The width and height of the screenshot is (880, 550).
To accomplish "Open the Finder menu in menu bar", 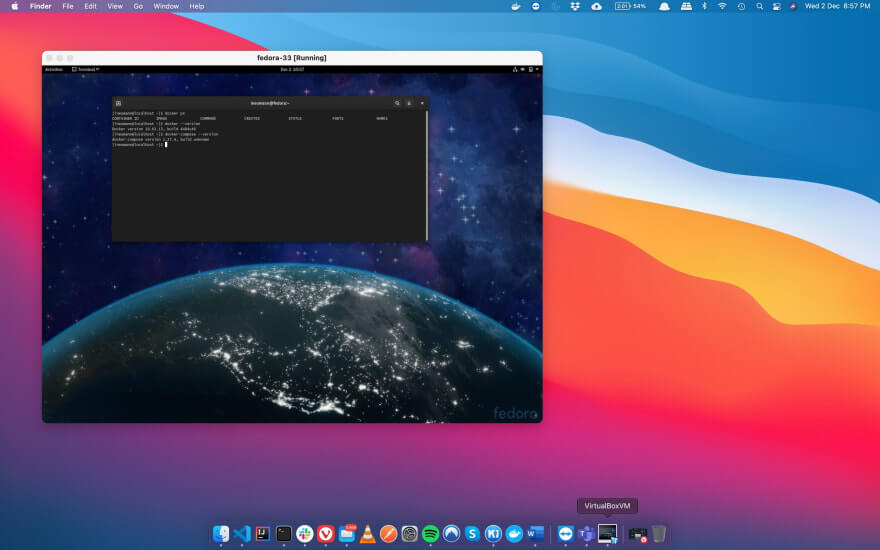I will pyautogui.click(x=40, y=6).
